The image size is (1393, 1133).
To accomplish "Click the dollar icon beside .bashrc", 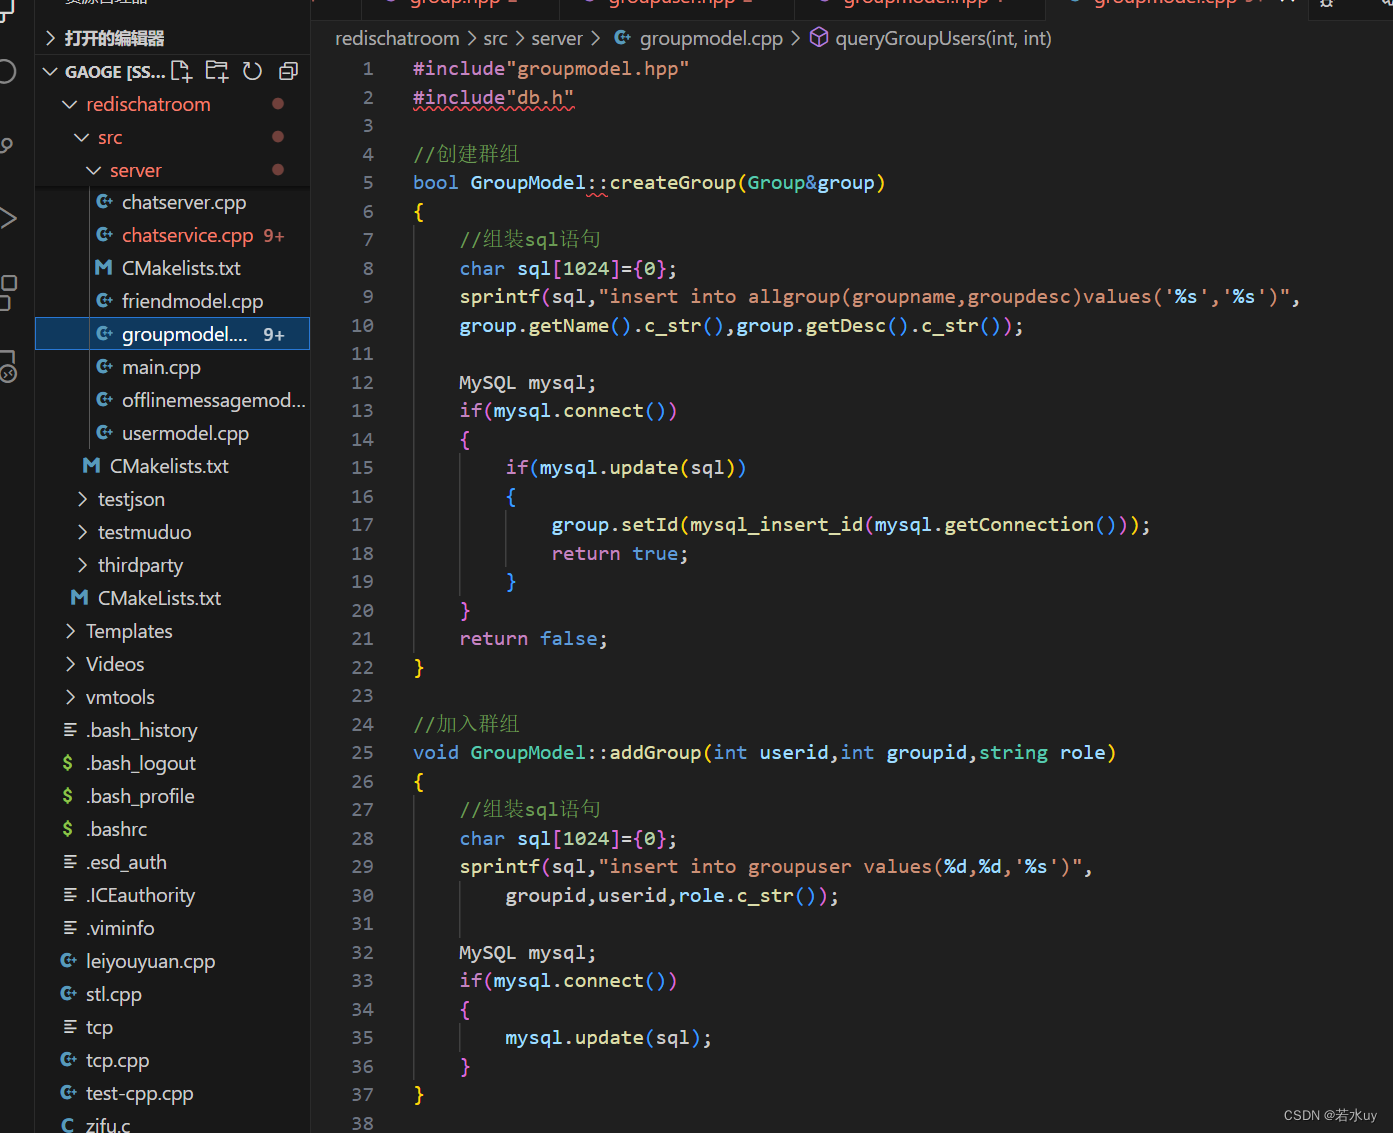I will [x=67, y=829].
